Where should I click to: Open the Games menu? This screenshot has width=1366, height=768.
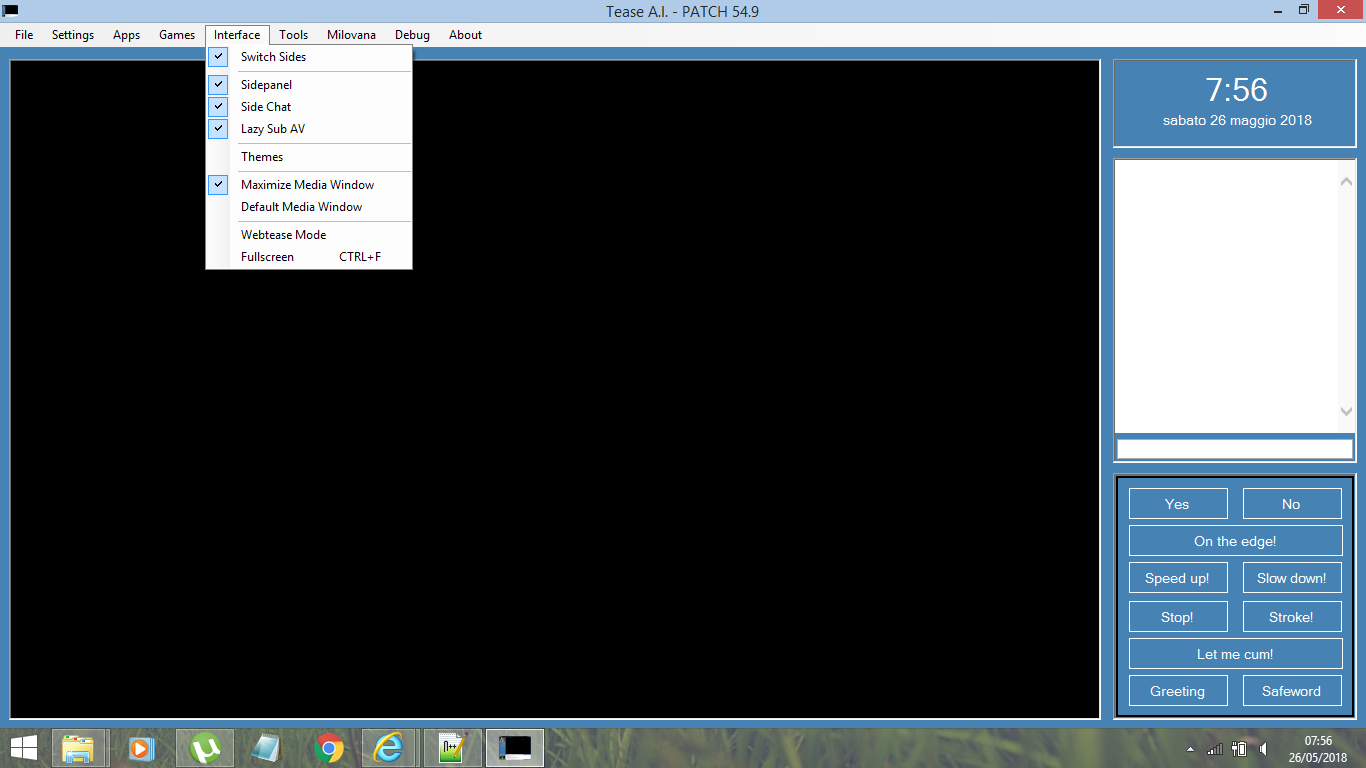click(177, 35)
